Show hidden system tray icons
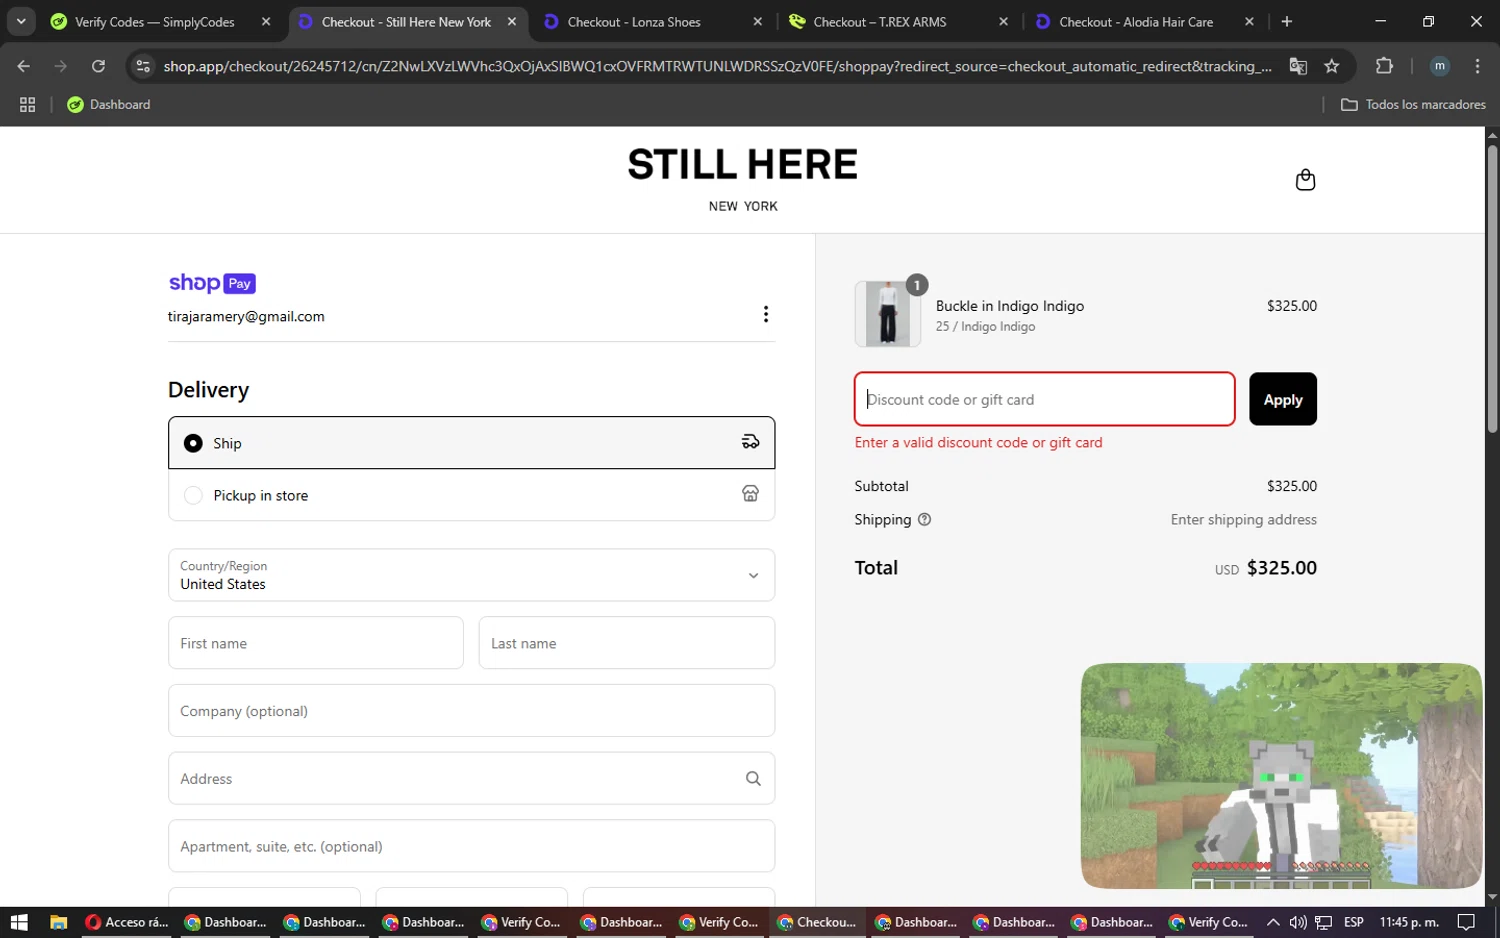 (1273, 922)
